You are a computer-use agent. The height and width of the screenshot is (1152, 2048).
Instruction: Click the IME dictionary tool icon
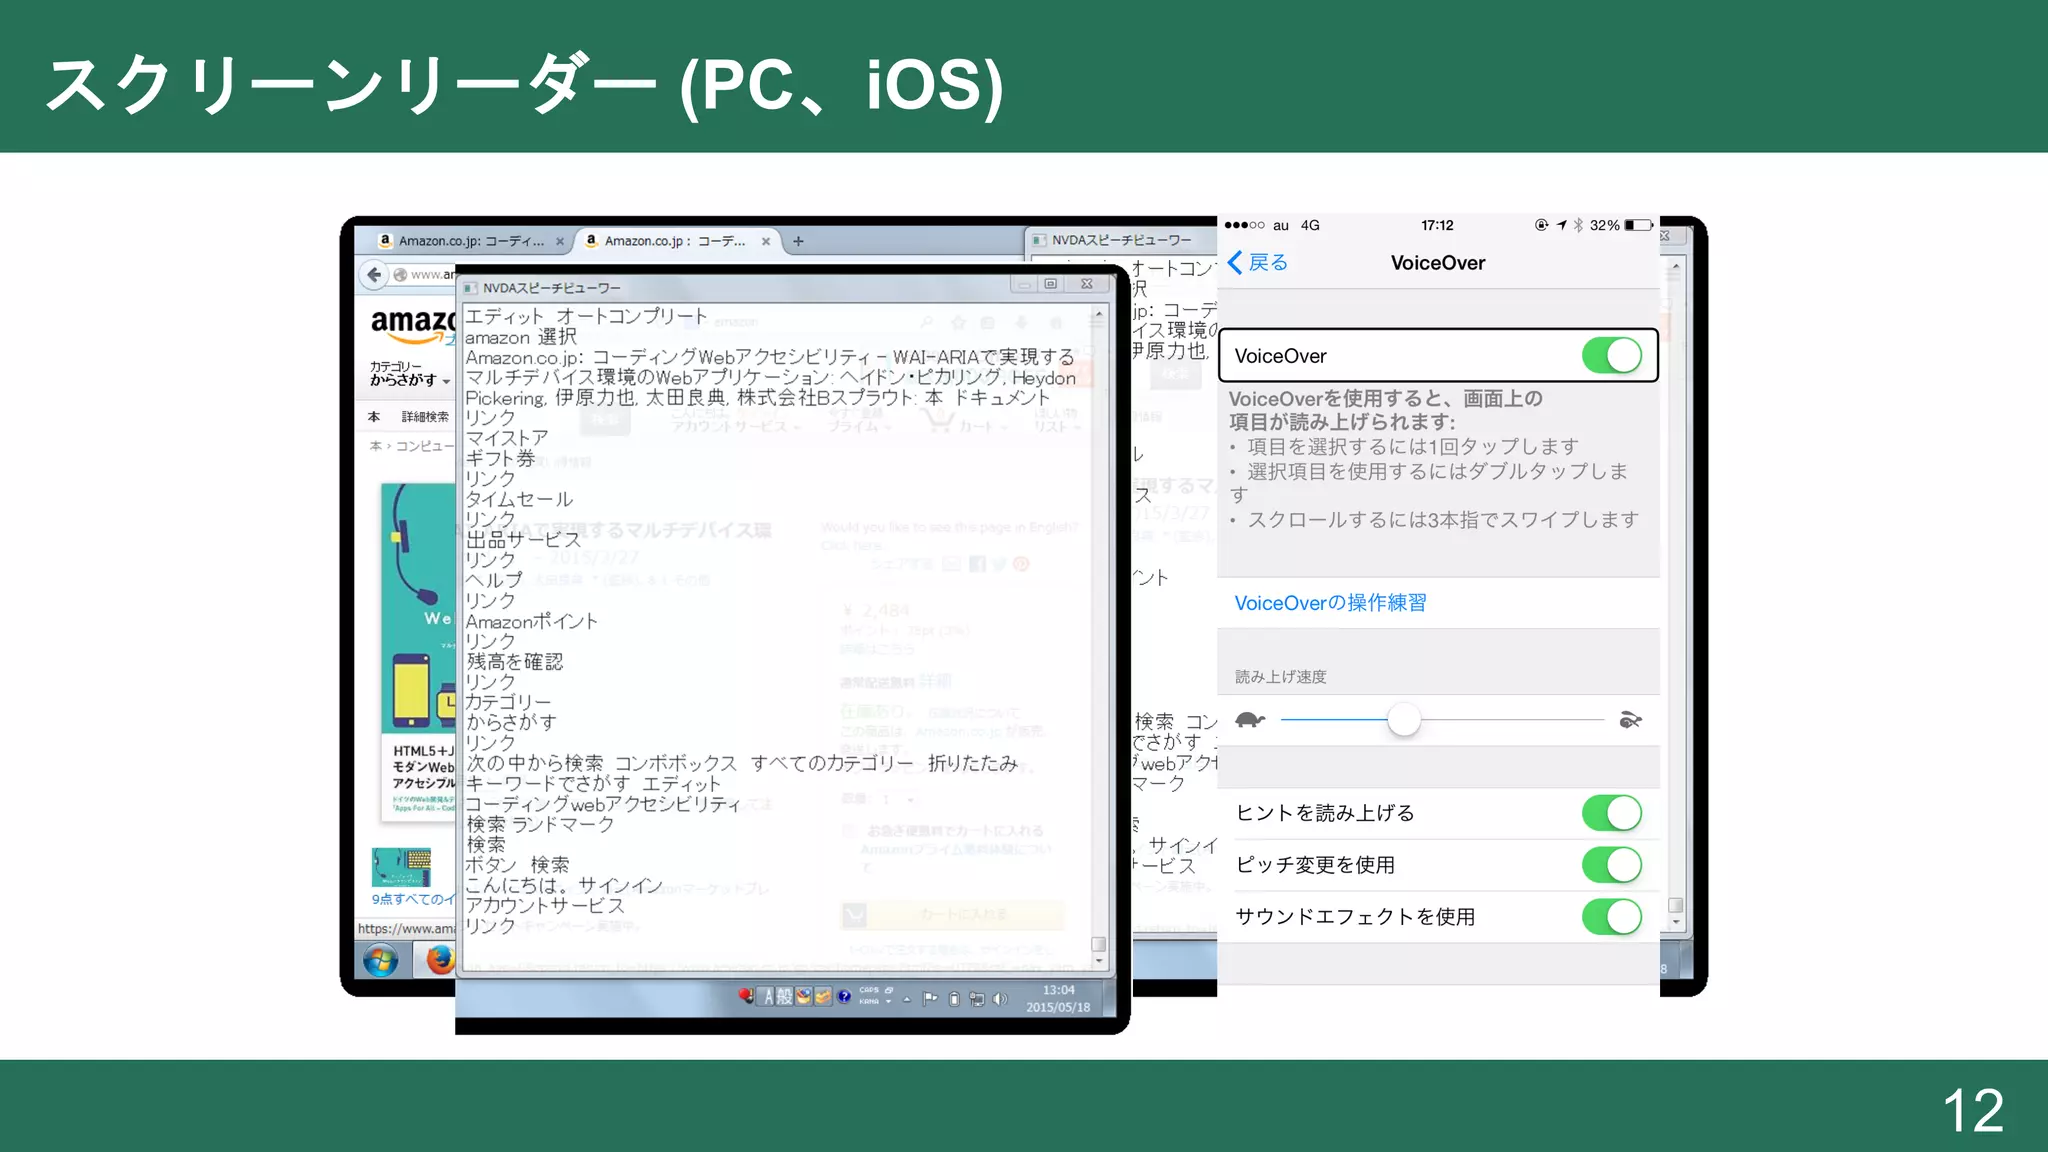click(823, 997)
